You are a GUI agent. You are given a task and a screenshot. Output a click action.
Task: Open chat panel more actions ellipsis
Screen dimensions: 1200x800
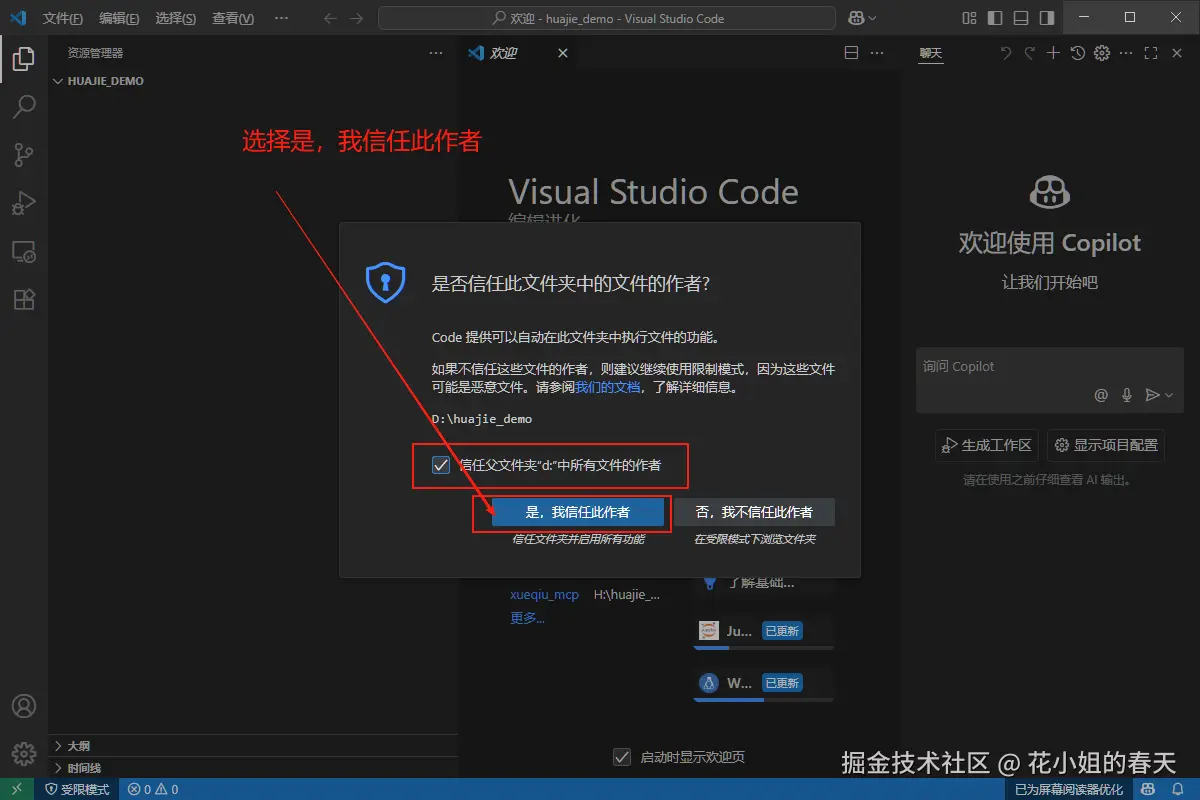(x=1127, y=53)
